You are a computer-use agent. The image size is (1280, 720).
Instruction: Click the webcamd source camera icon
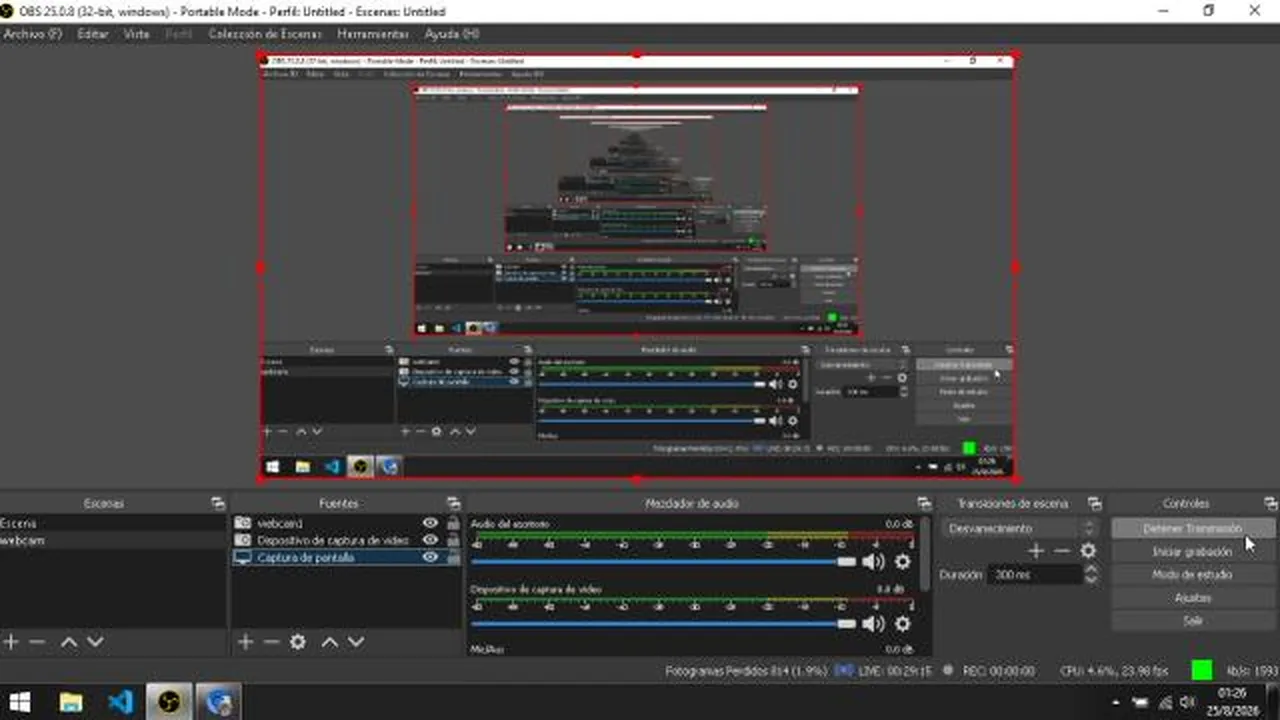click(x=242, y=523)
